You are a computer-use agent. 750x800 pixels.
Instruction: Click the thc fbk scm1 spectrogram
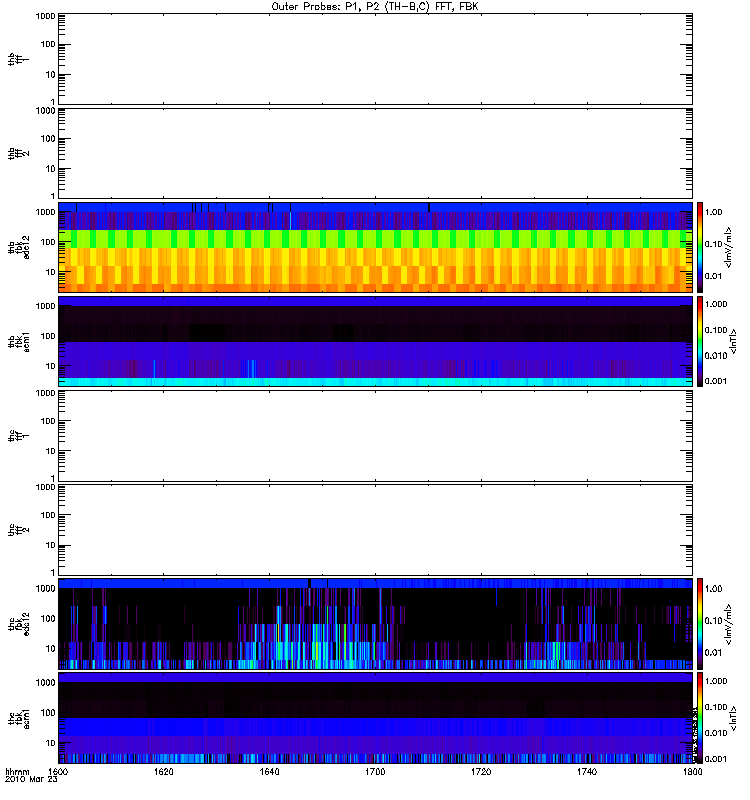click(375, 718)
